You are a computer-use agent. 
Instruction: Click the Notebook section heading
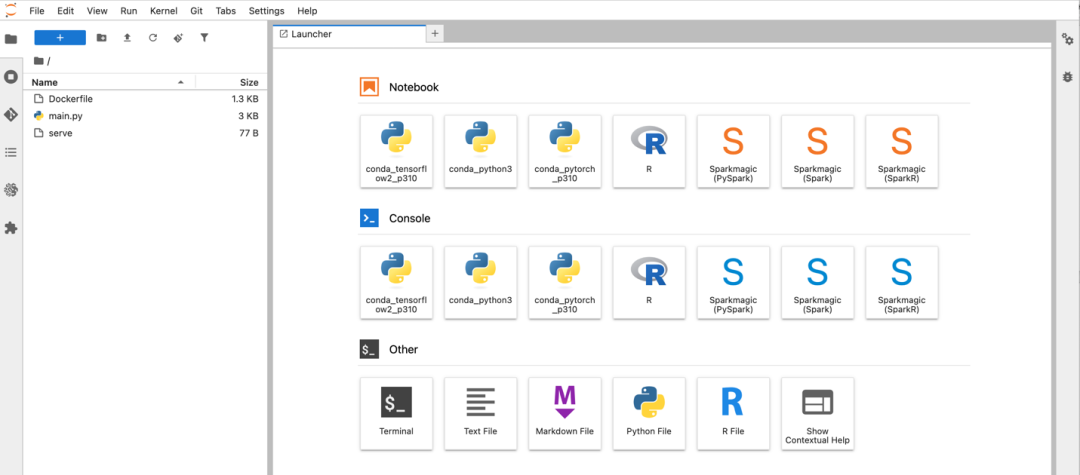coord(414,87)
